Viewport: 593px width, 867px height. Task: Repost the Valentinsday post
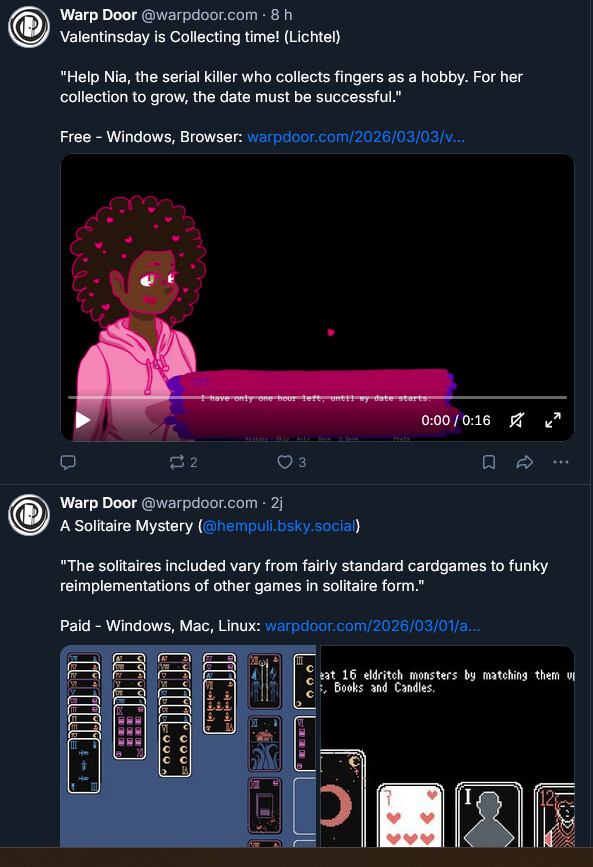(x=183, y=462)
